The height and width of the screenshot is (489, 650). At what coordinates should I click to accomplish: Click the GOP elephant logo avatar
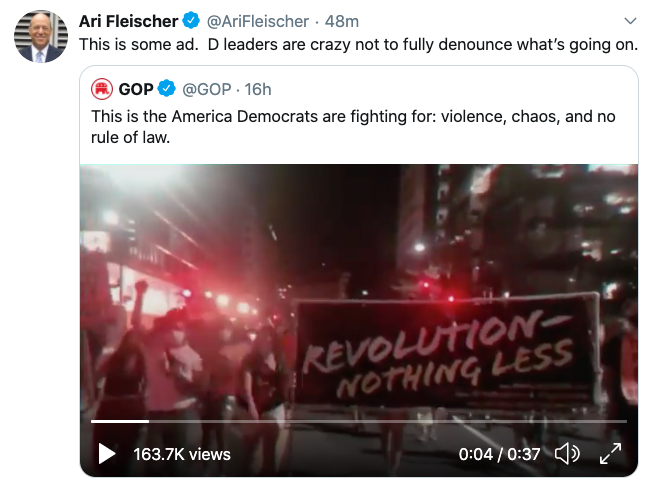(x=102, y=89)
